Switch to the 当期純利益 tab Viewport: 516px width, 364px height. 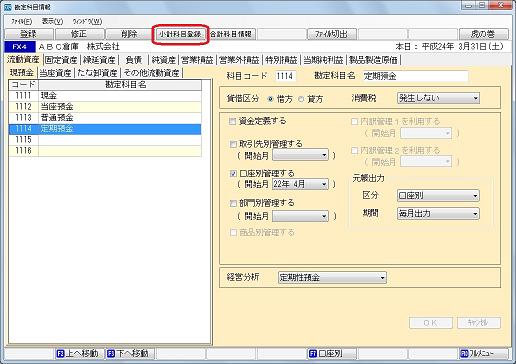click(323, 60)
